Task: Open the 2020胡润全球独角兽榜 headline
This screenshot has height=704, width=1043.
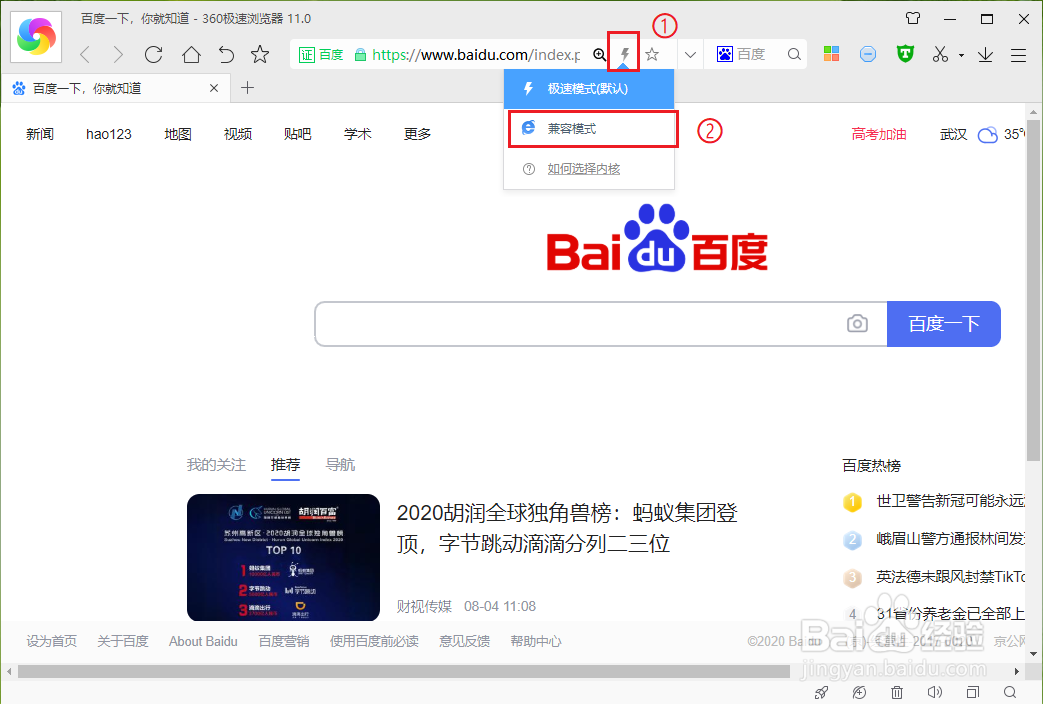Action: pos(567,528)
